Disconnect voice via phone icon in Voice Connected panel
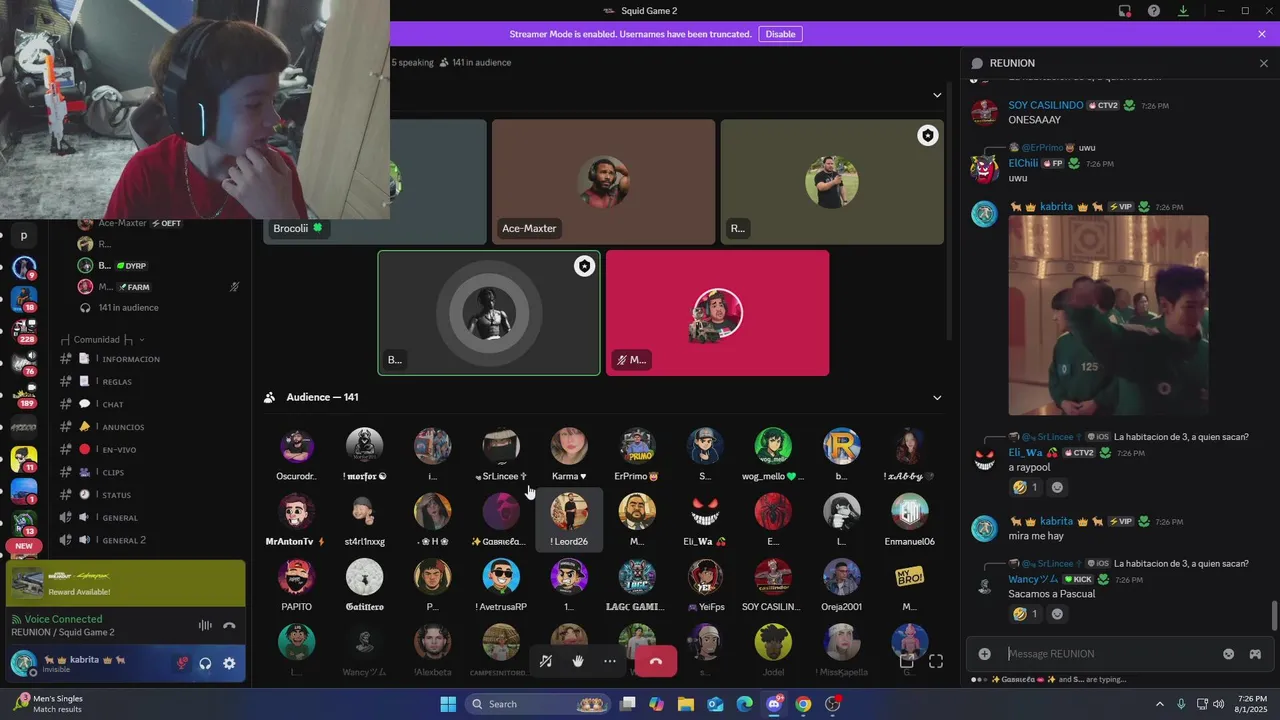 229,625
